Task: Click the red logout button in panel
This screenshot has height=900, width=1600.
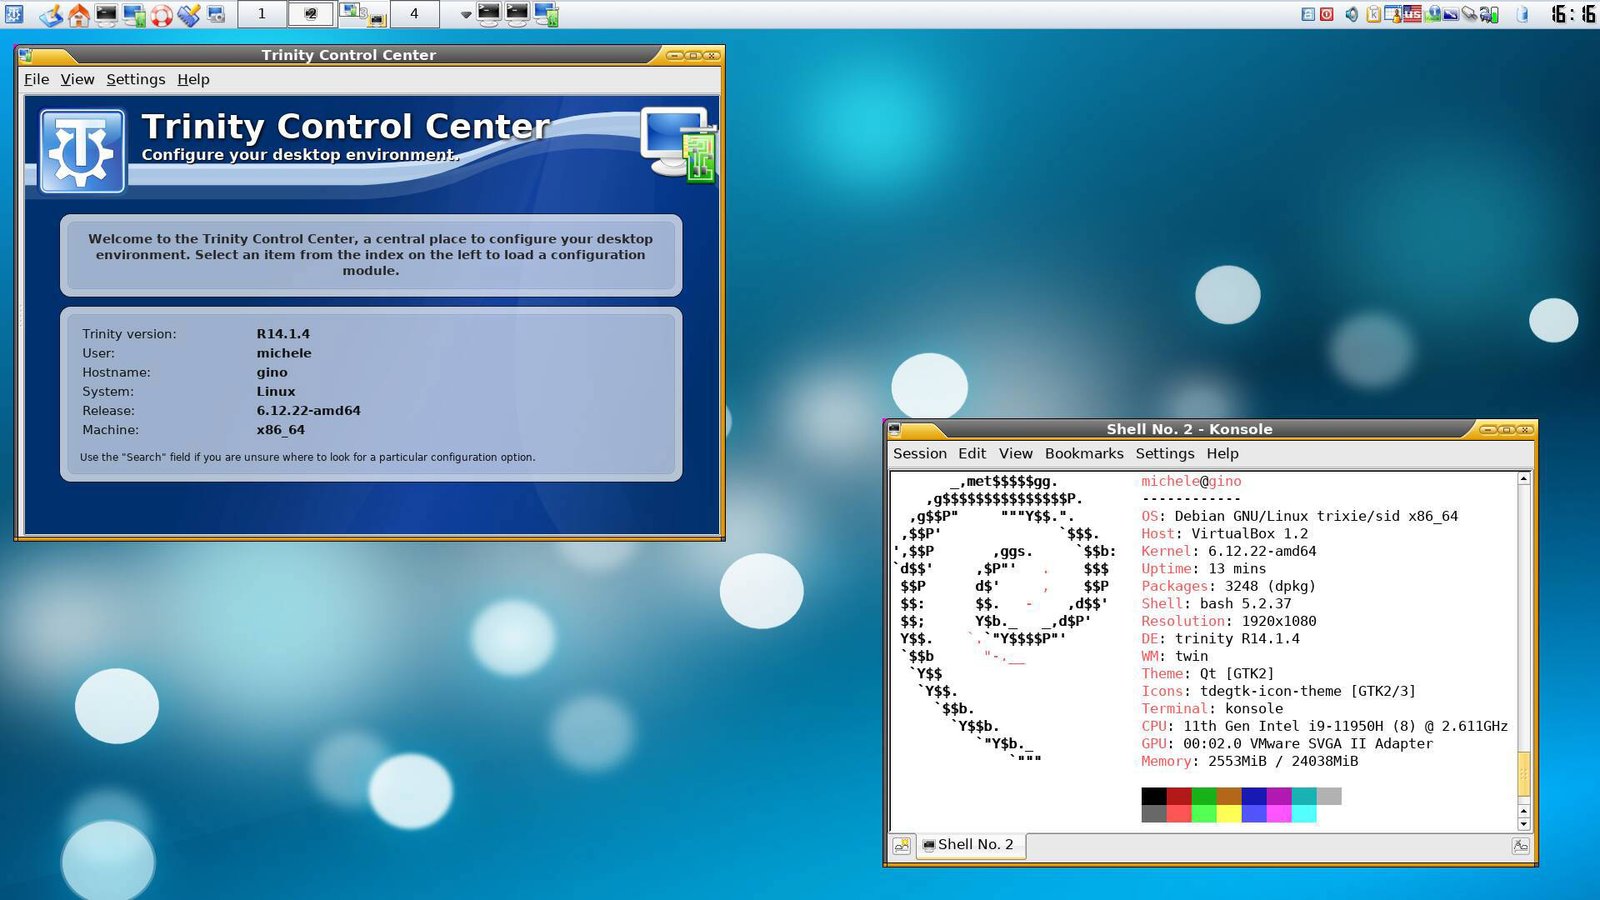Action: point(1327,14)
